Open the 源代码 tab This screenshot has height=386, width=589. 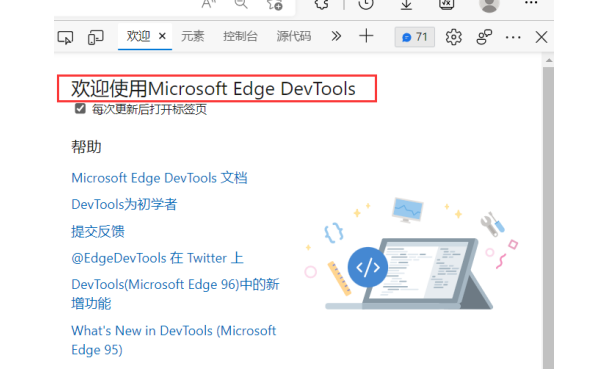coord(294,36)
